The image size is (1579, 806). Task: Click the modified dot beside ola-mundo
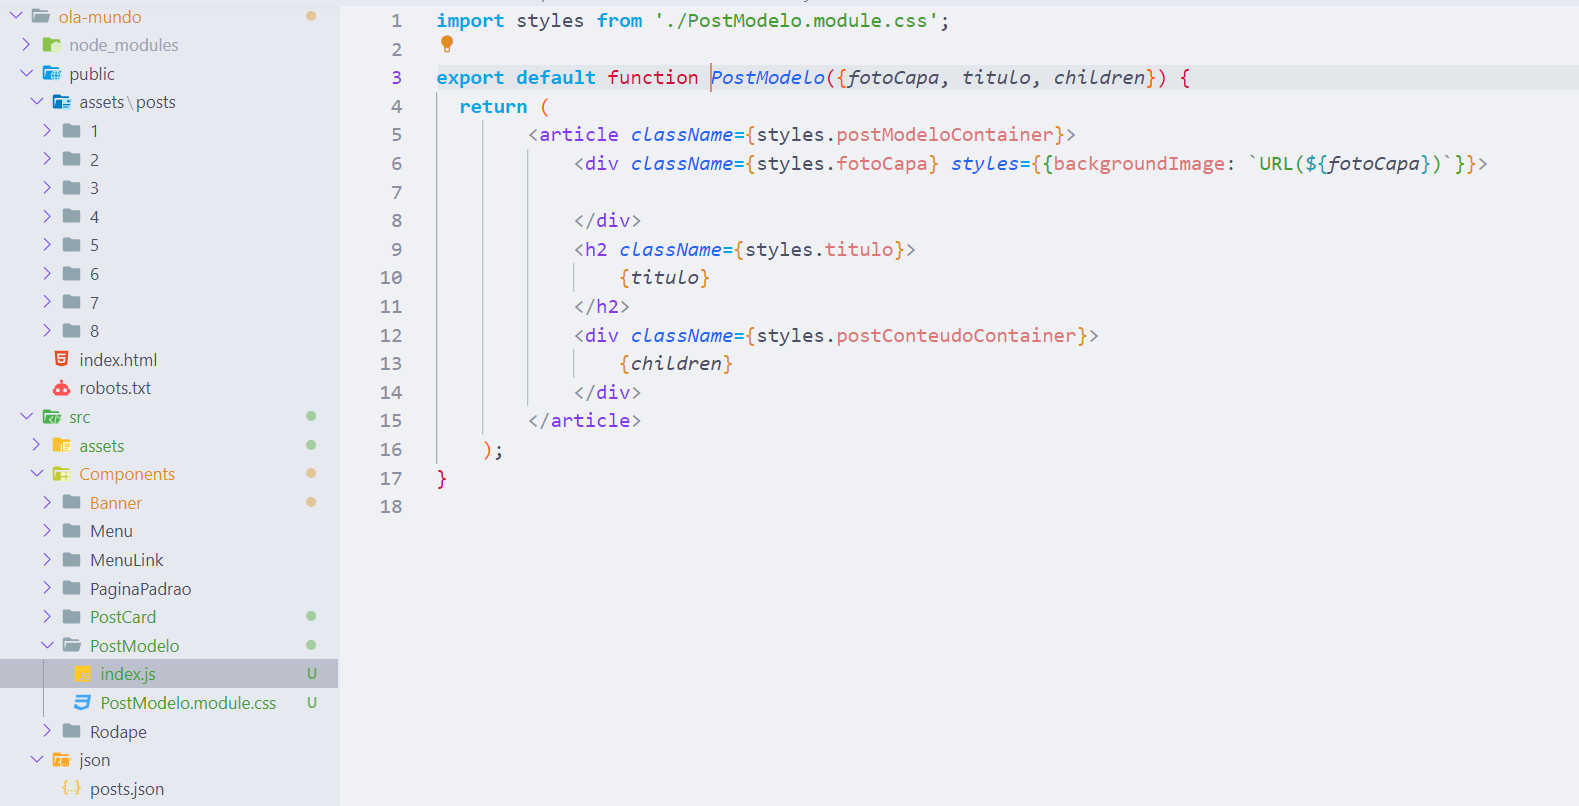click(x=311, y=16)
